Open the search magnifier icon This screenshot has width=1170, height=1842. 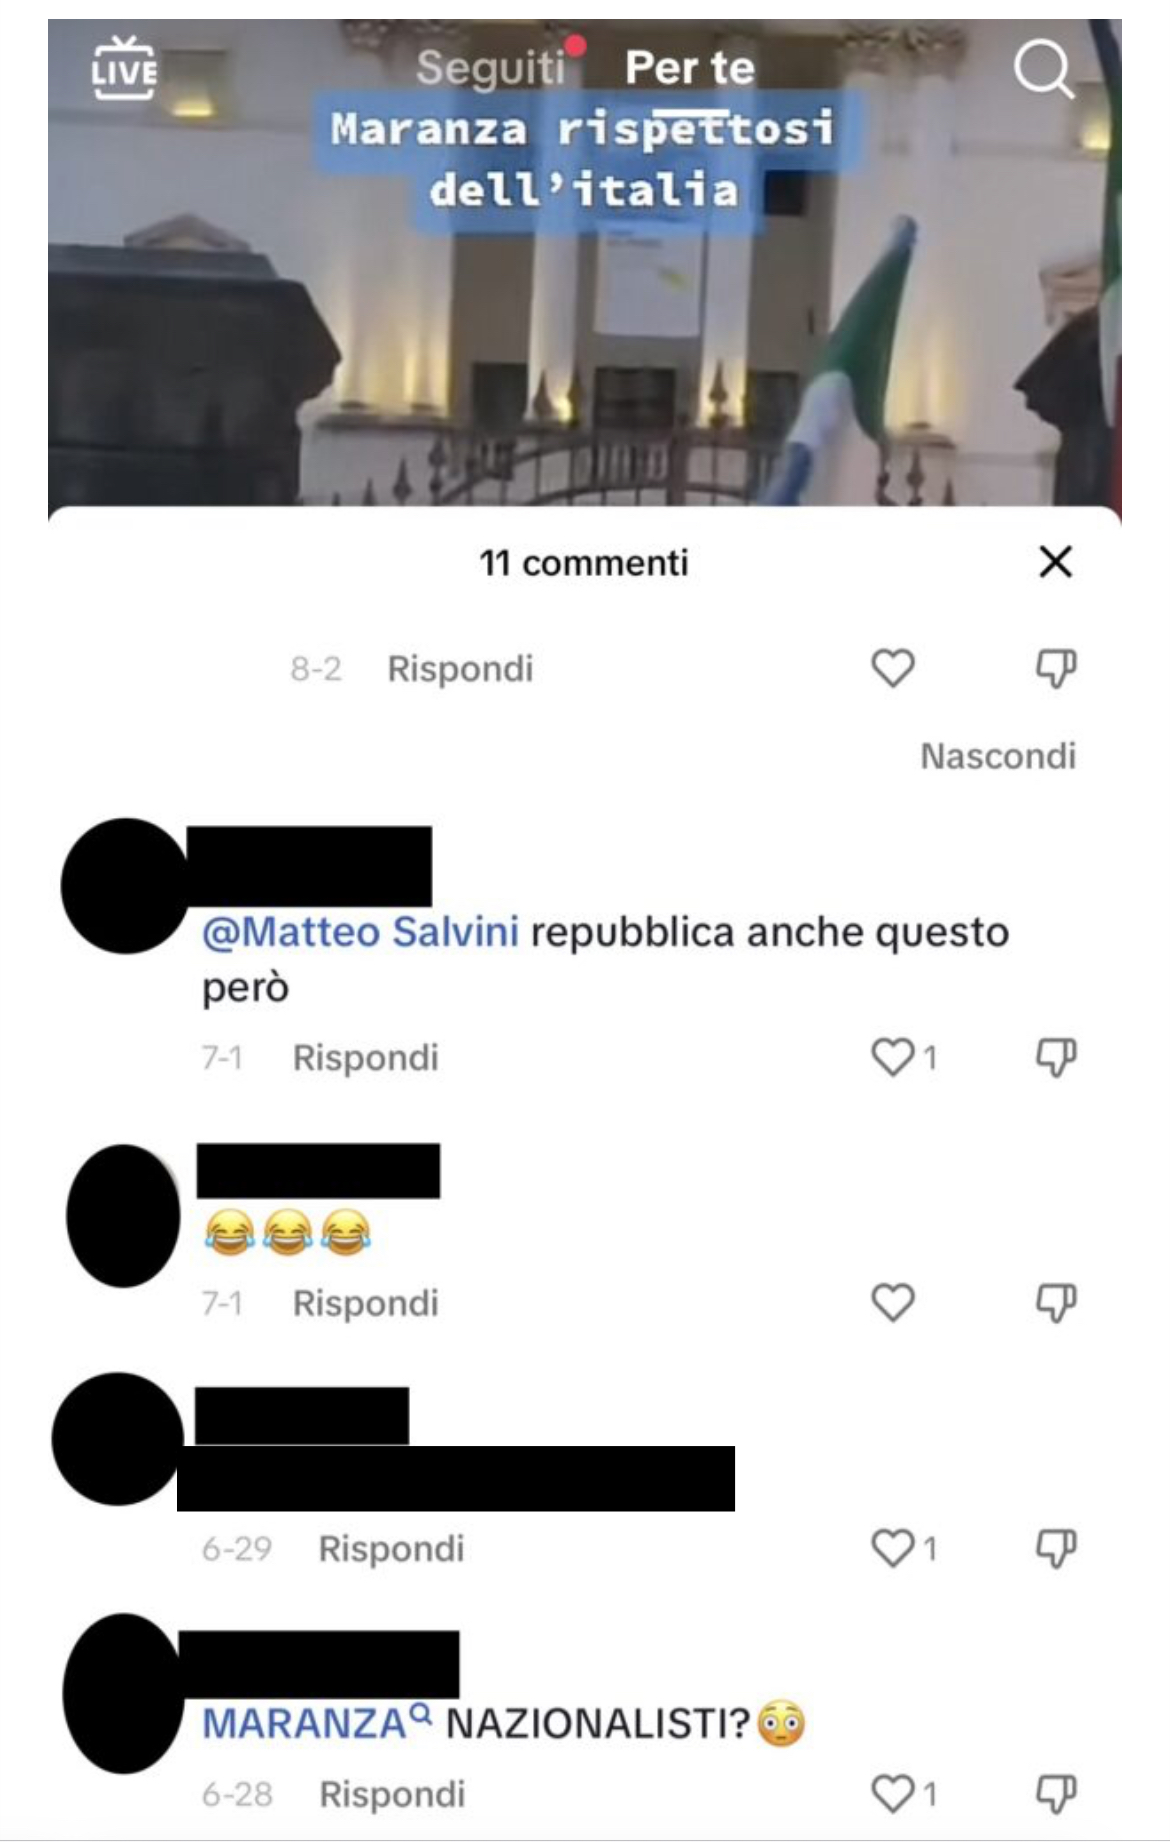point(1044,70)
